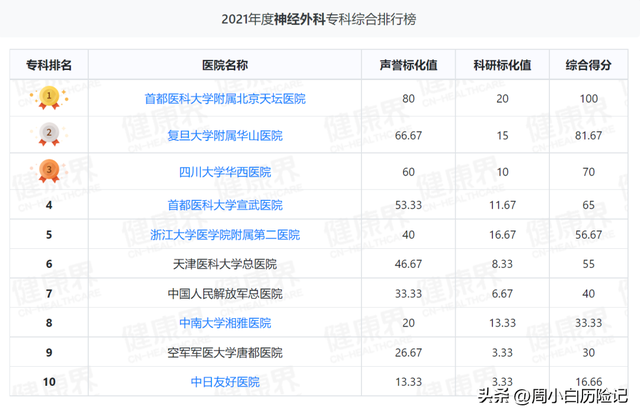Click the 头条 @周小白历险记 credit
Image resolution: width=640 pixels, height=416 pixels.
(553, 396)
